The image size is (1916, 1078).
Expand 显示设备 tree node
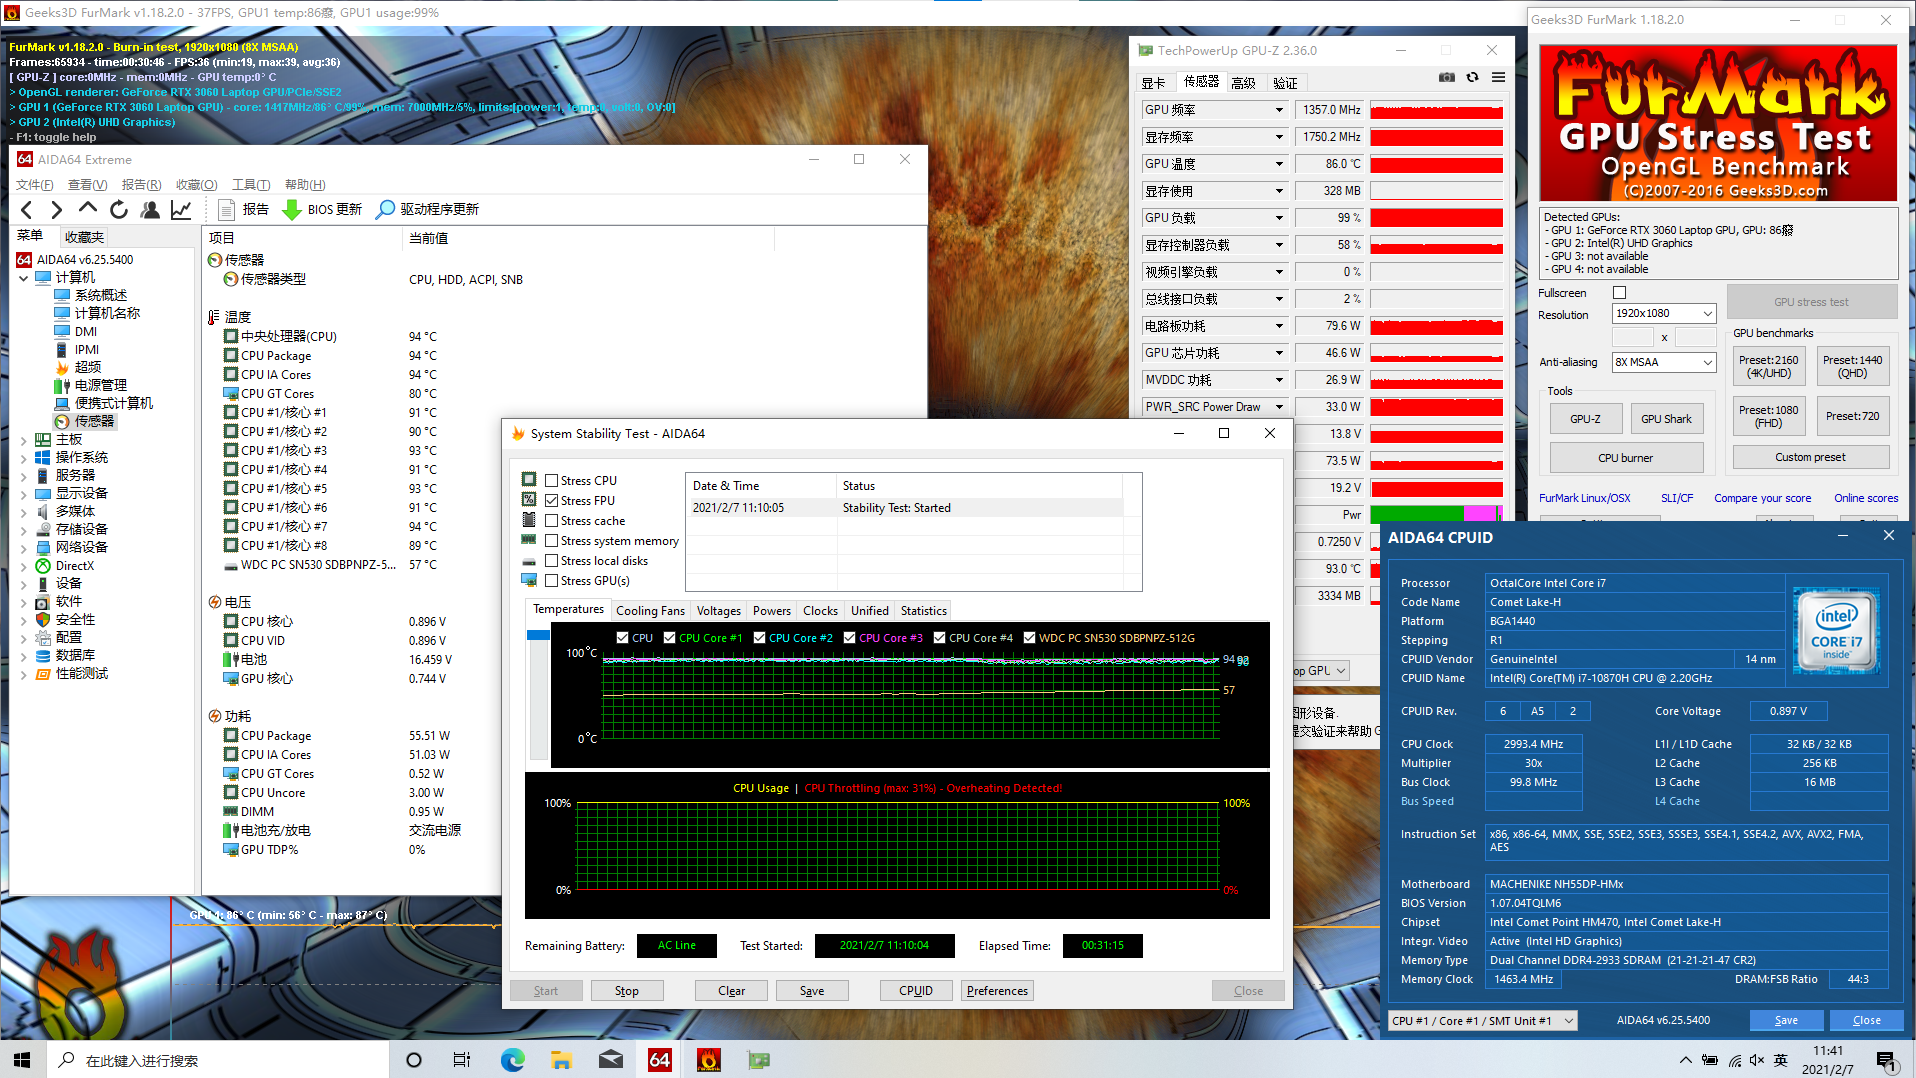(24, 494)
